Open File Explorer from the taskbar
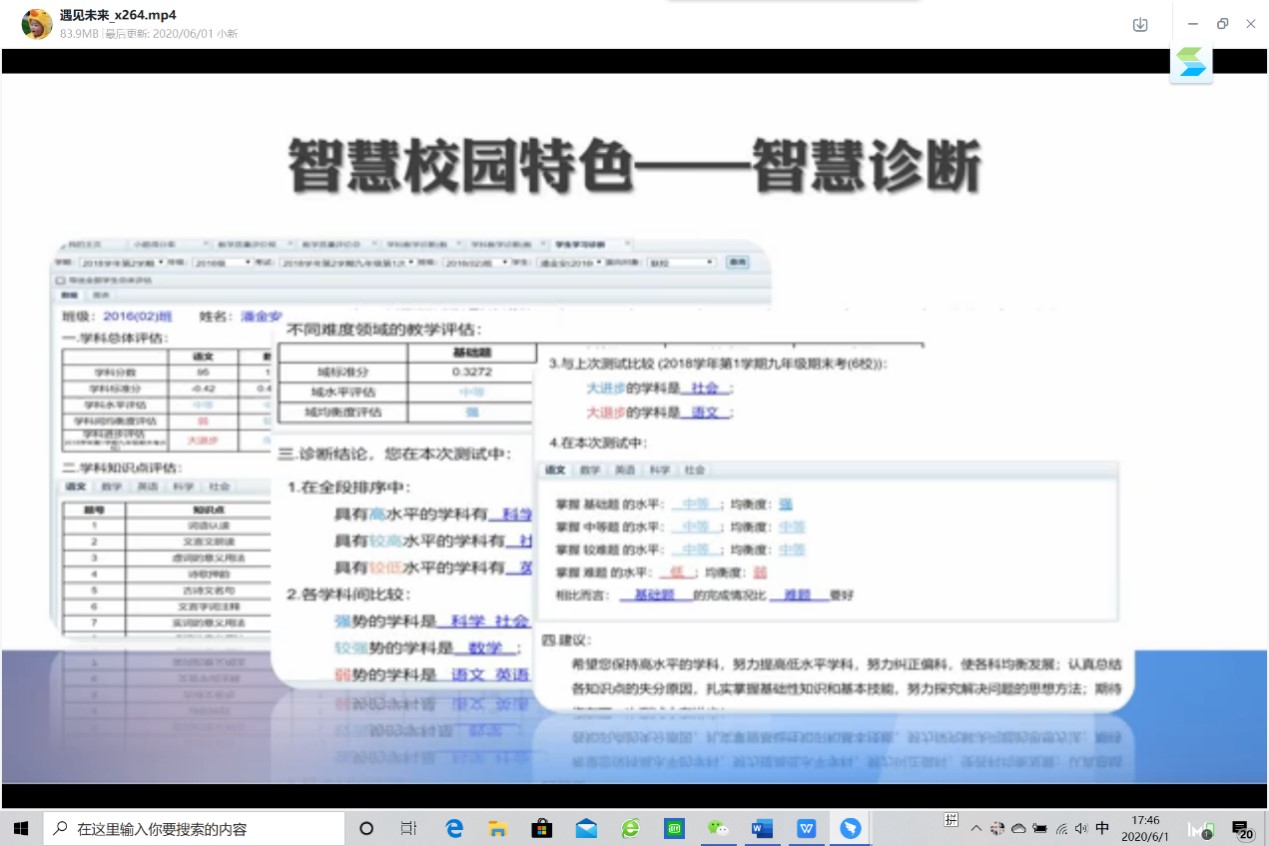The height and width of the screenshot is (846, 1269). pyautogui.click(x=498, y=828)
